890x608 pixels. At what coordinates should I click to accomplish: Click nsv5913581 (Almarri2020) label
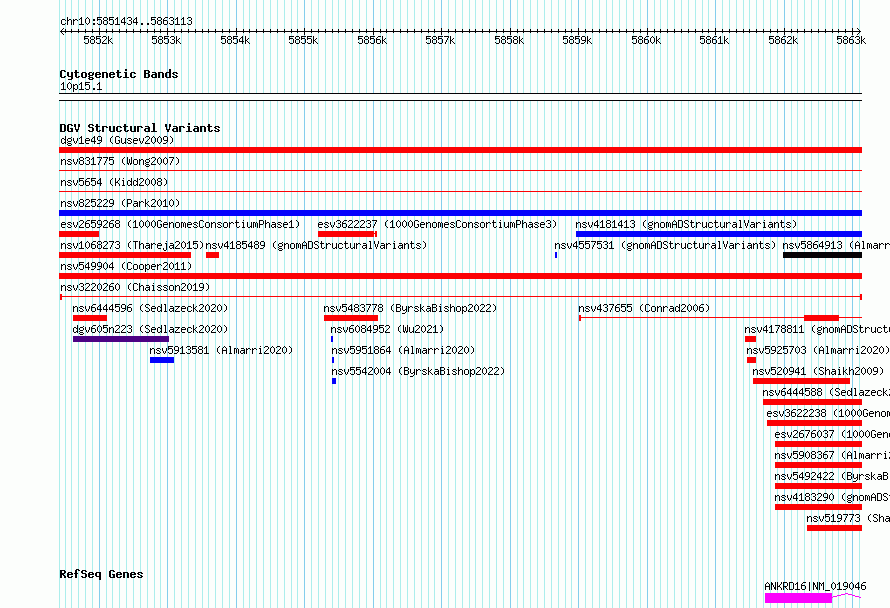pos(221,350)
